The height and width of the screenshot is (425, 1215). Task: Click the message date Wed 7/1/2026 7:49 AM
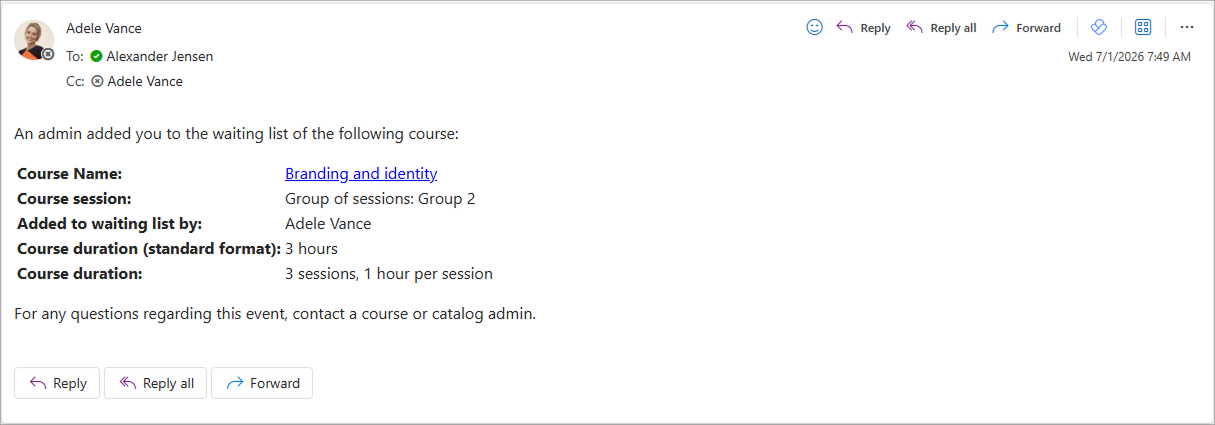[1129, 57]
